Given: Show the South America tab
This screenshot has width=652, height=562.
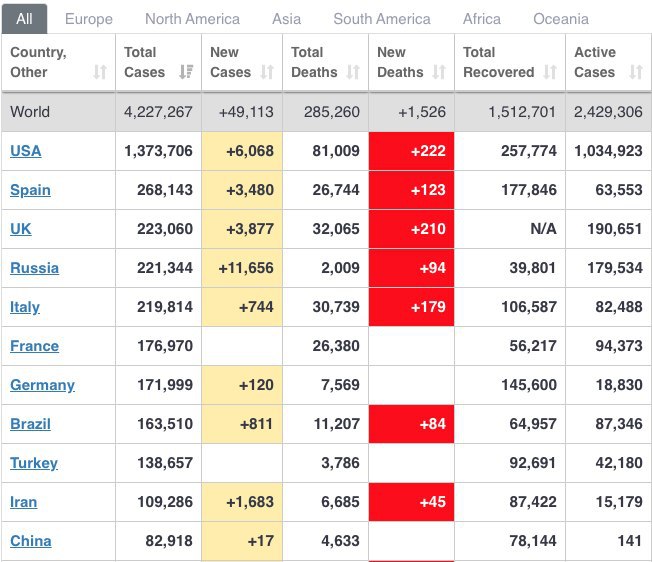Looking at the screenshot, I should [x=382, y=19].
